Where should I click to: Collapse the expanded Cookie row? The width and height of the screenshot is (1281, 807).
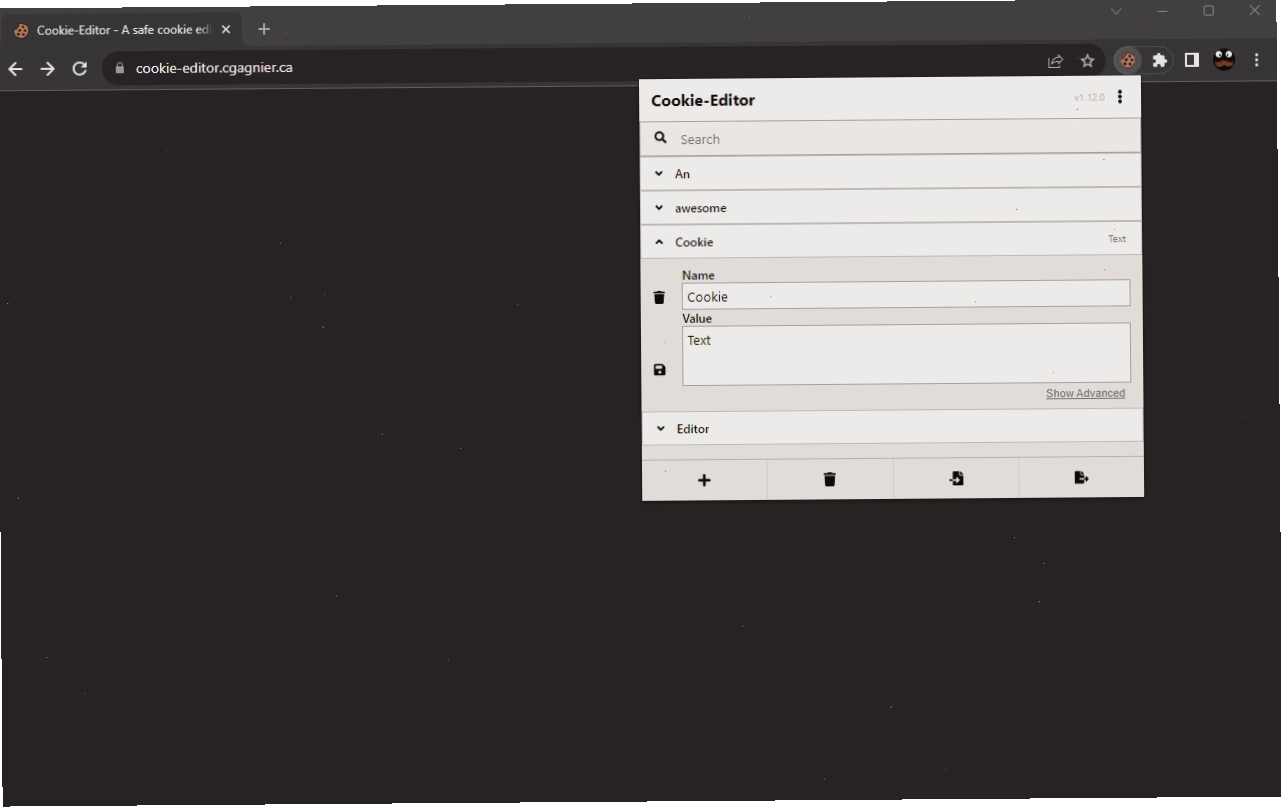[x=891, y=241]
